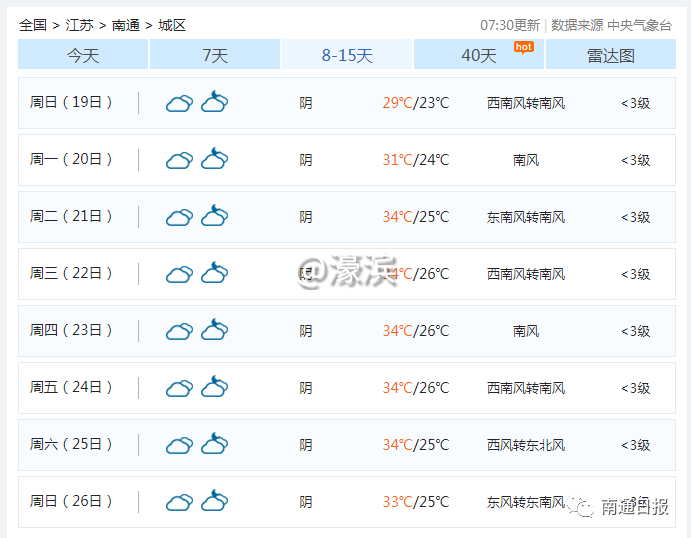Switch to the 今天 tab

pyautogui.click(x=83, y=55)
